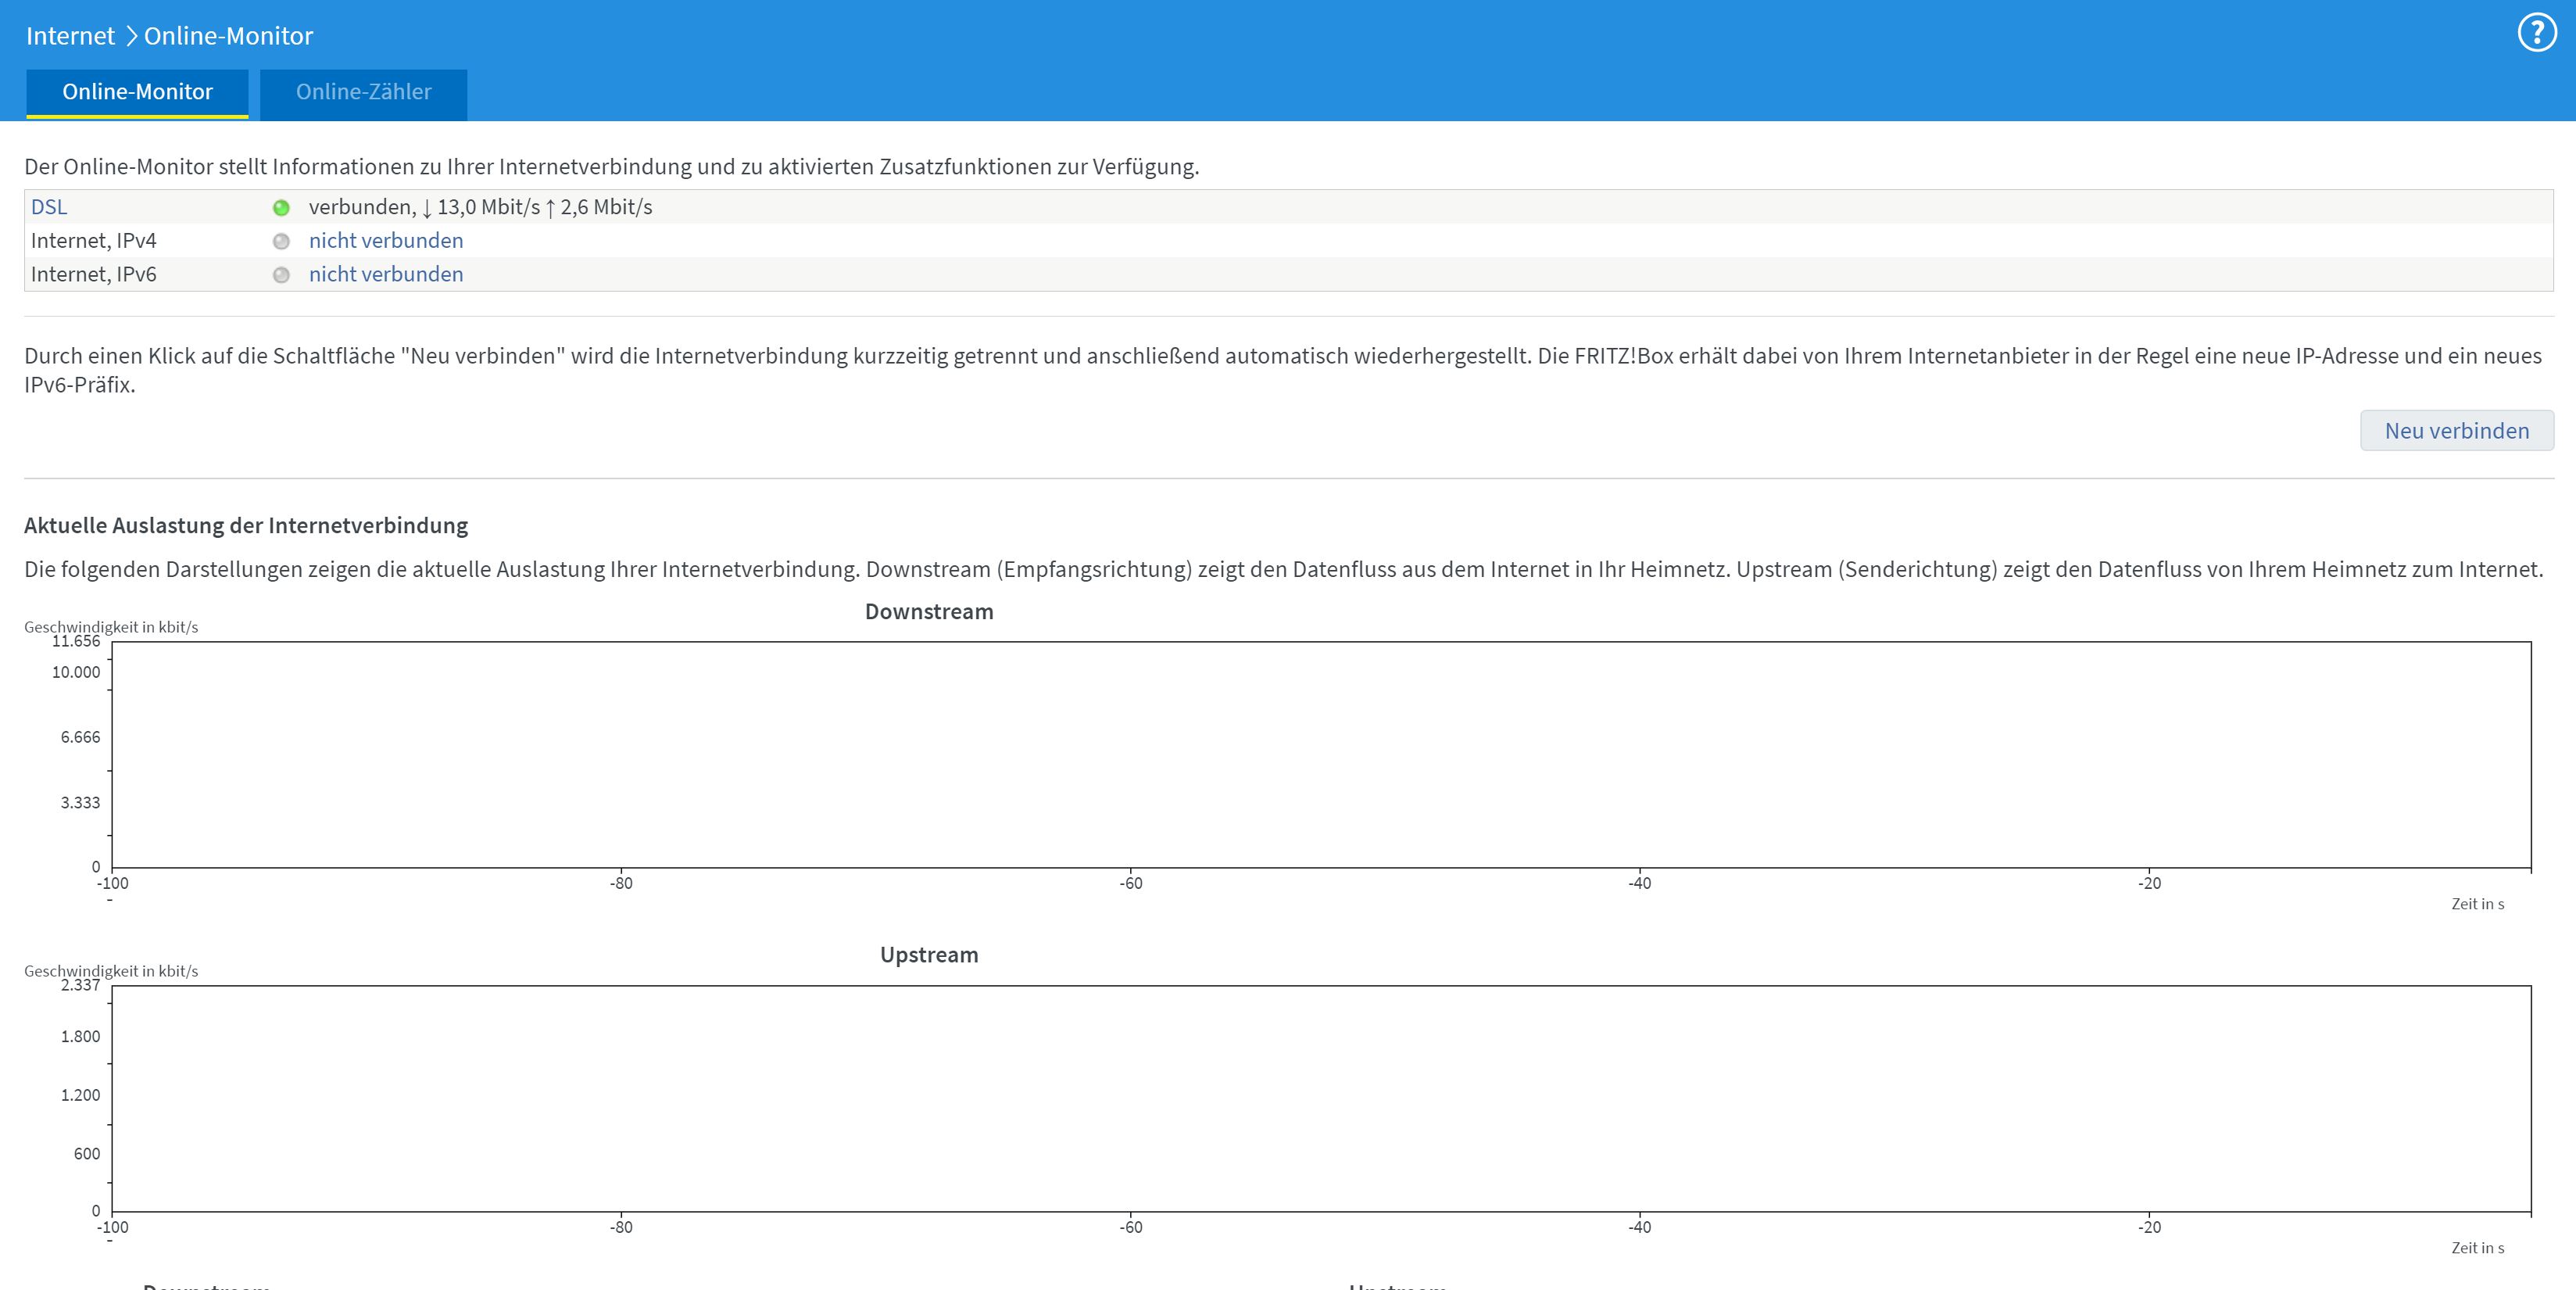Image resolution: width=2576 pixels, height=1290 pixels.
Task: Click the gray IPv4 status indicator
Action: [x=281, y=241]
